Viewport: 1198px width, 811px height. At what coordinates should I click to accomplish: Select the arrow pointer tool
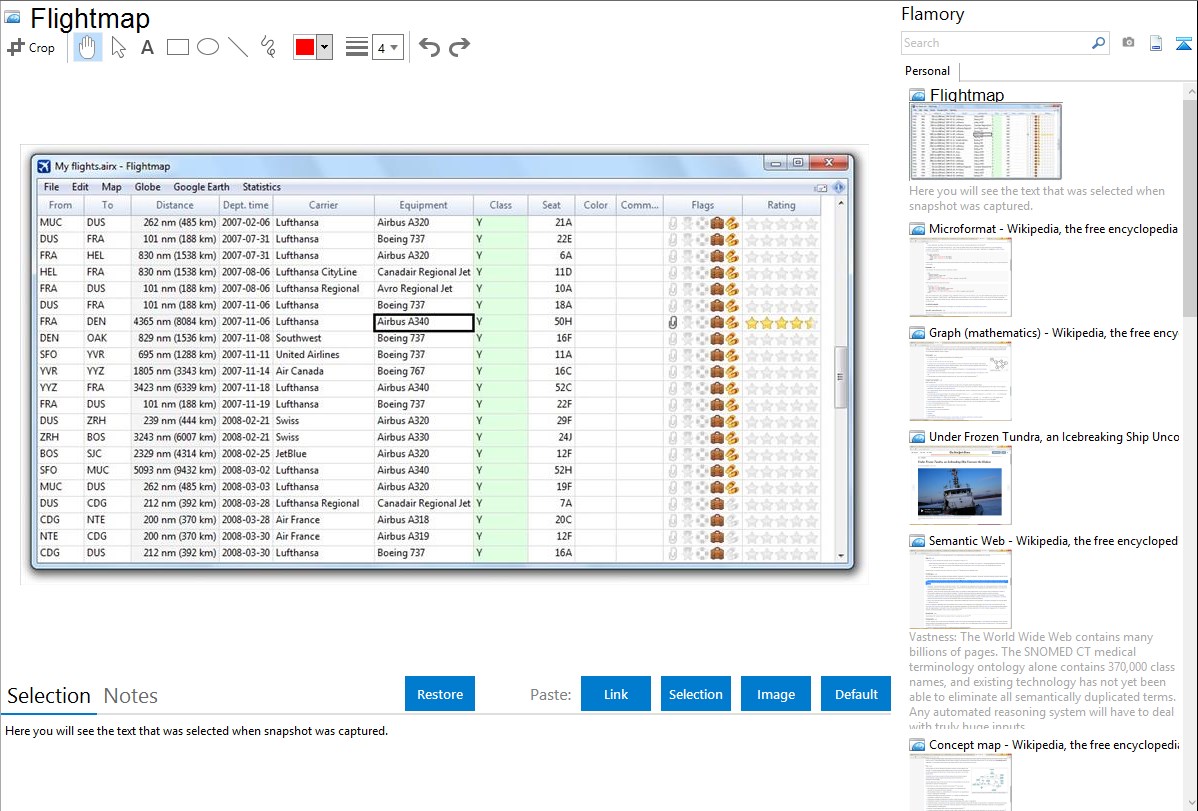[118, 47]
